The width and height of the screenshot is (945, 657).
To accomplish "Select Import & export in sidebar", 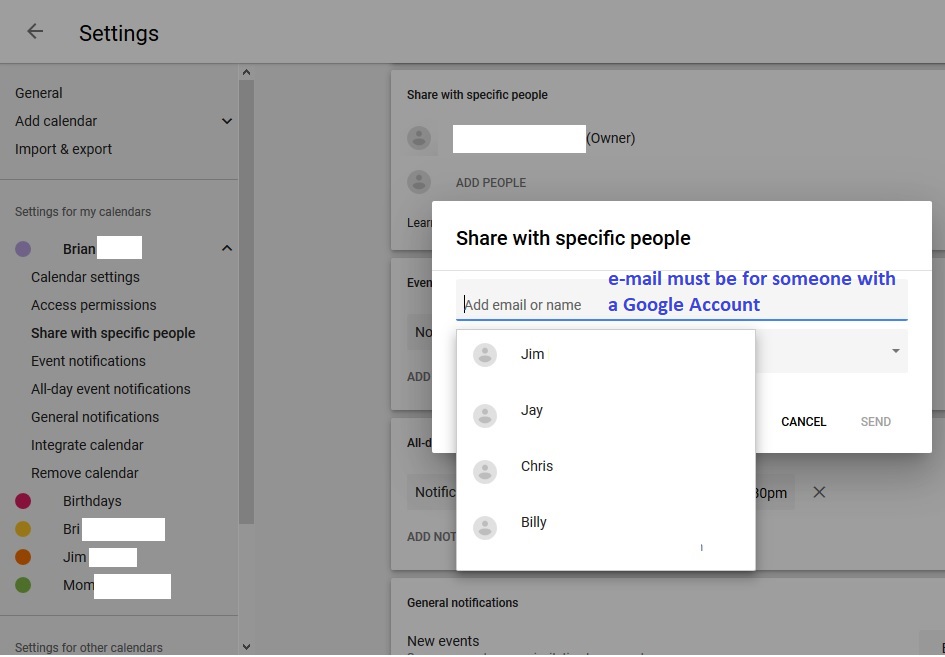I will coord(63,149).
